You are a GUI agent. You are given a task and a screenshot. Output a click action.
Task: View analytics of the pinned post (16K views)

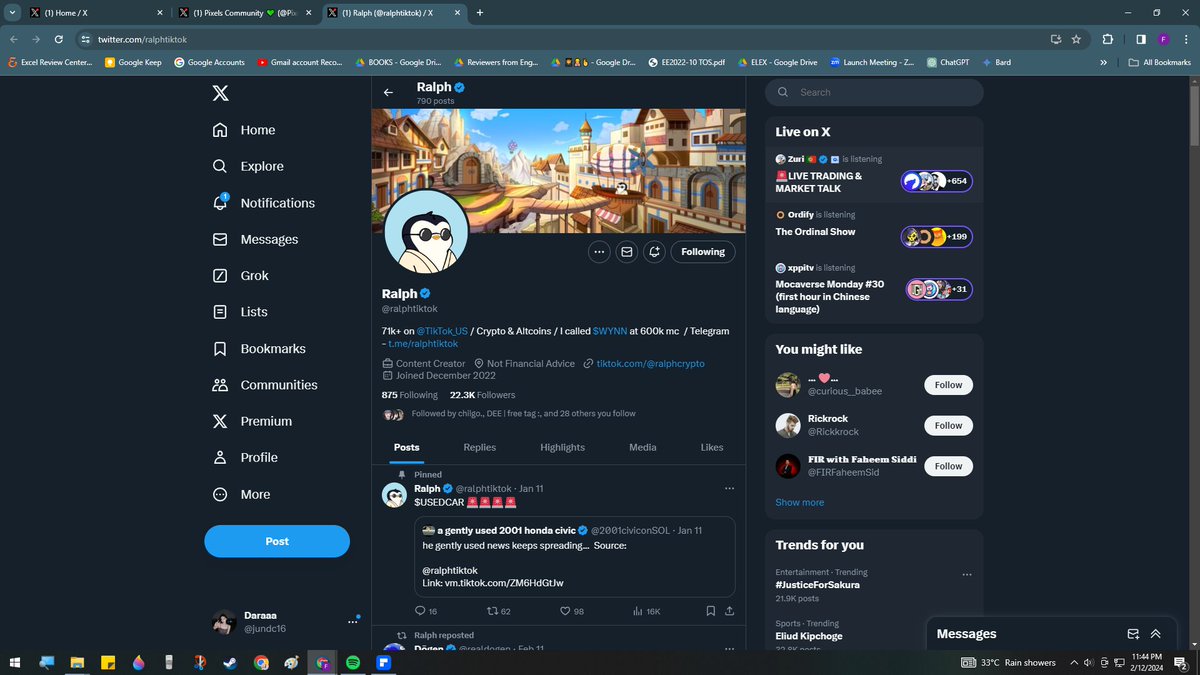646,610
